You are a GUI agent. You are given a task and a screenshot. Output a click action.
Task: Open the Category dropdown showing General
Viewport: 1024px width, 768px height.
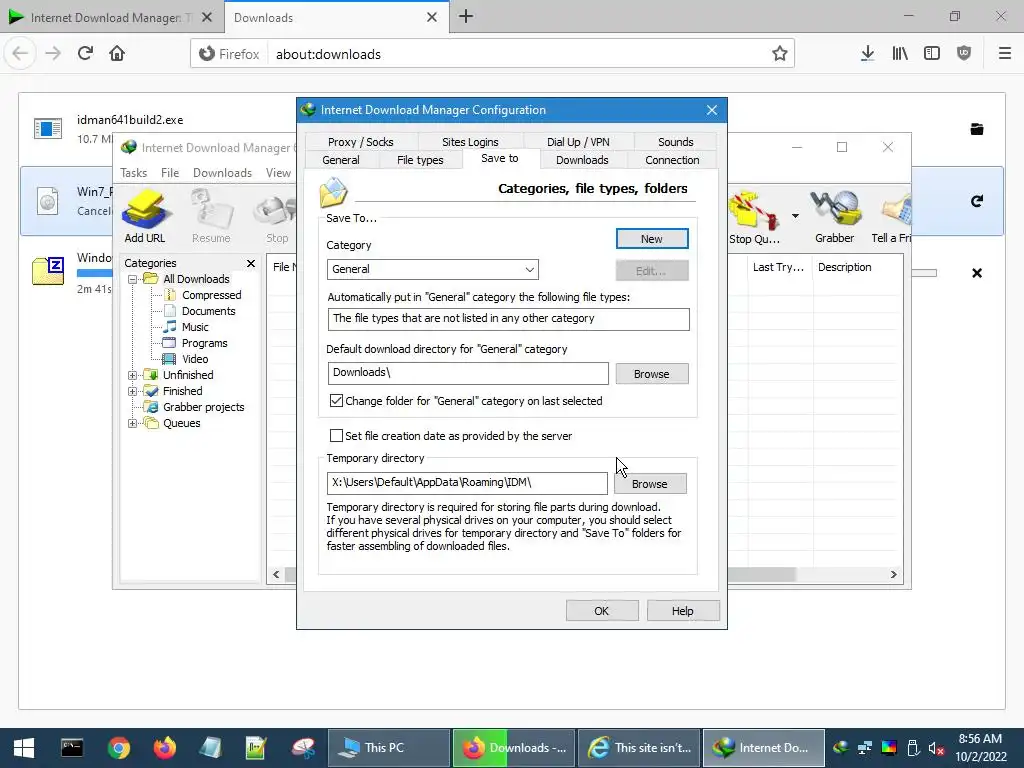[432, 269]
